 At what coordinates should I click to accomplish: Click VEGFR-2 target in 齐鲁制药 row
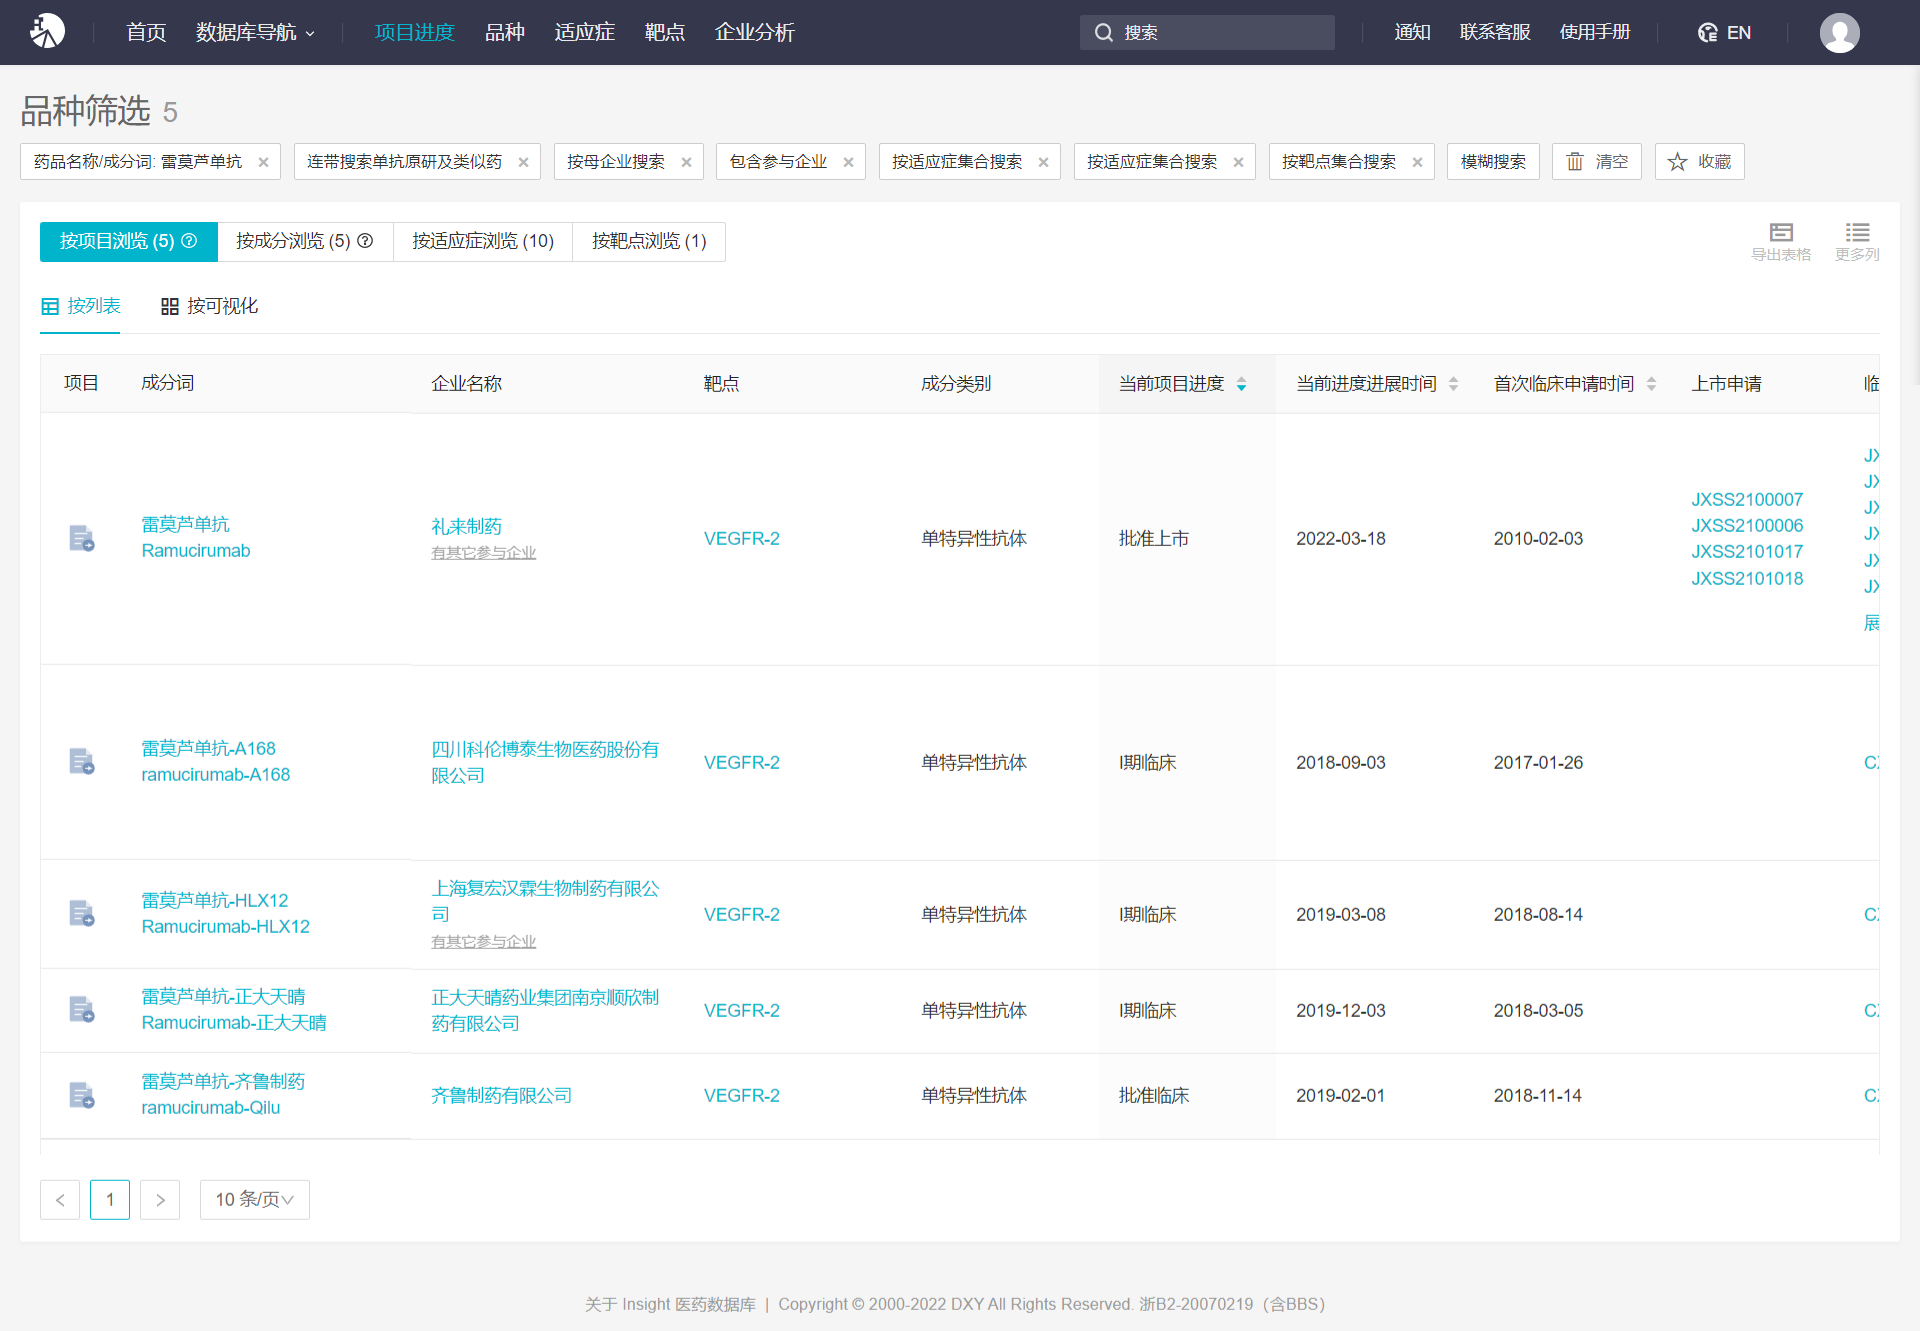(x=741, y=1096)
